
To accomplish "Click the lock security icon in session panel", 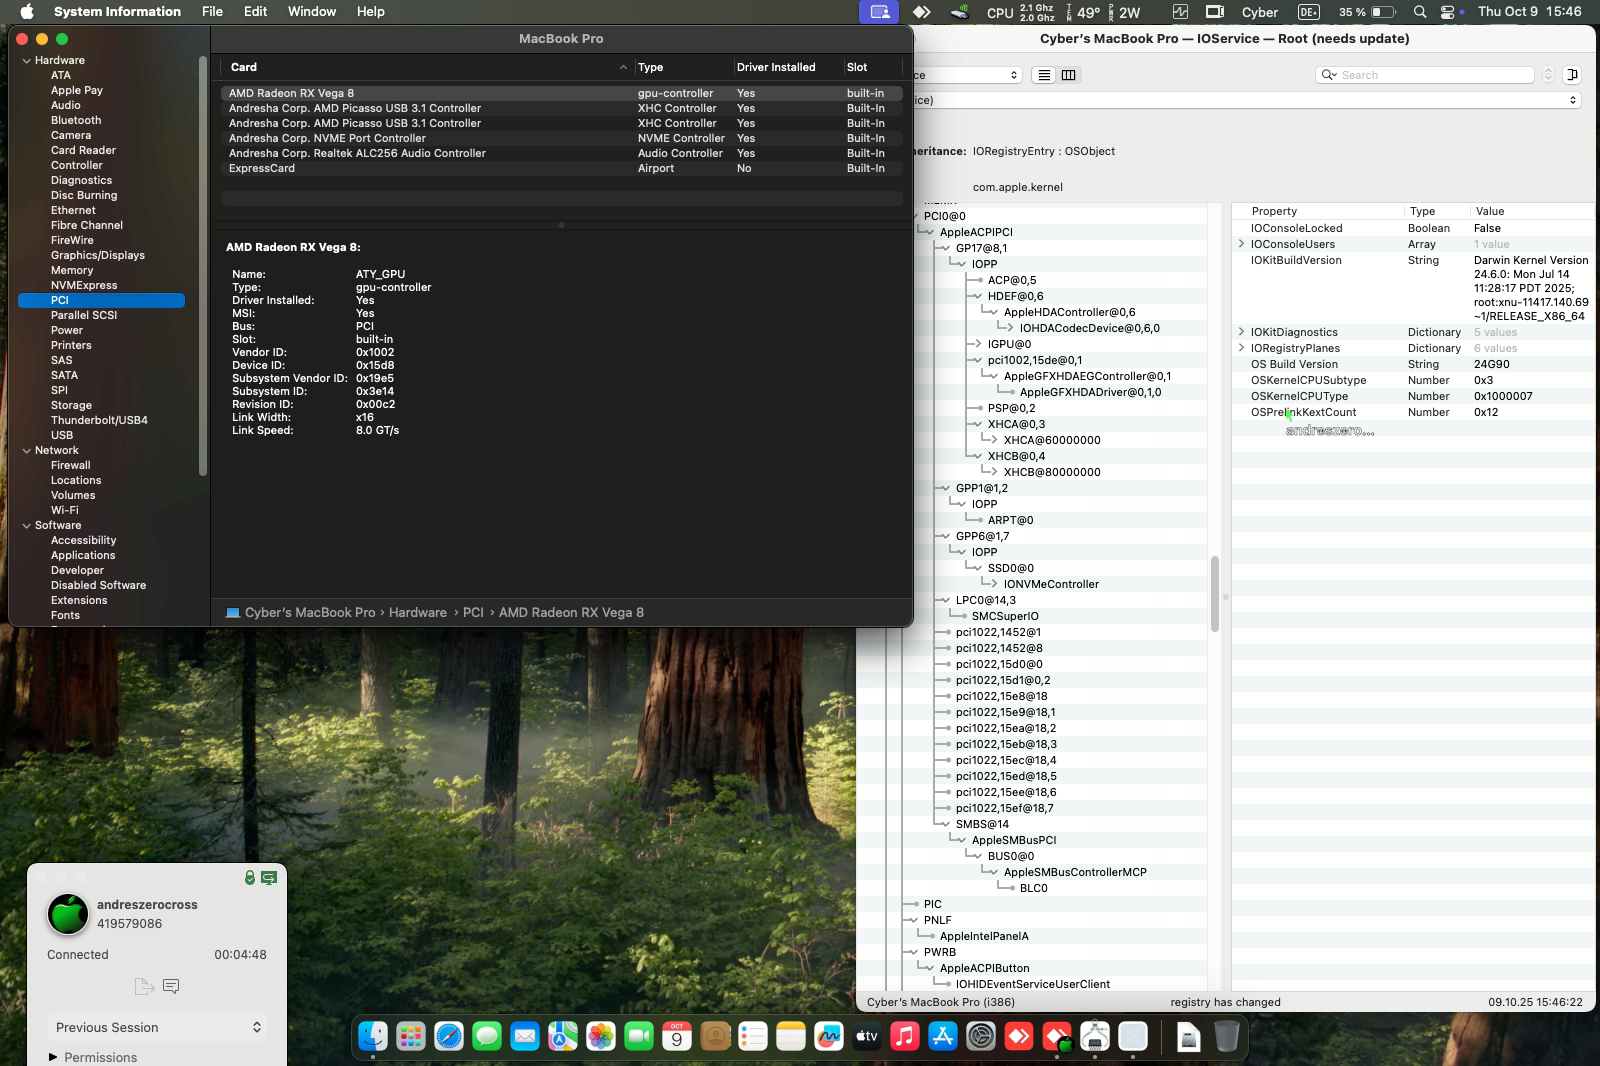I will (x=250, y=877).
